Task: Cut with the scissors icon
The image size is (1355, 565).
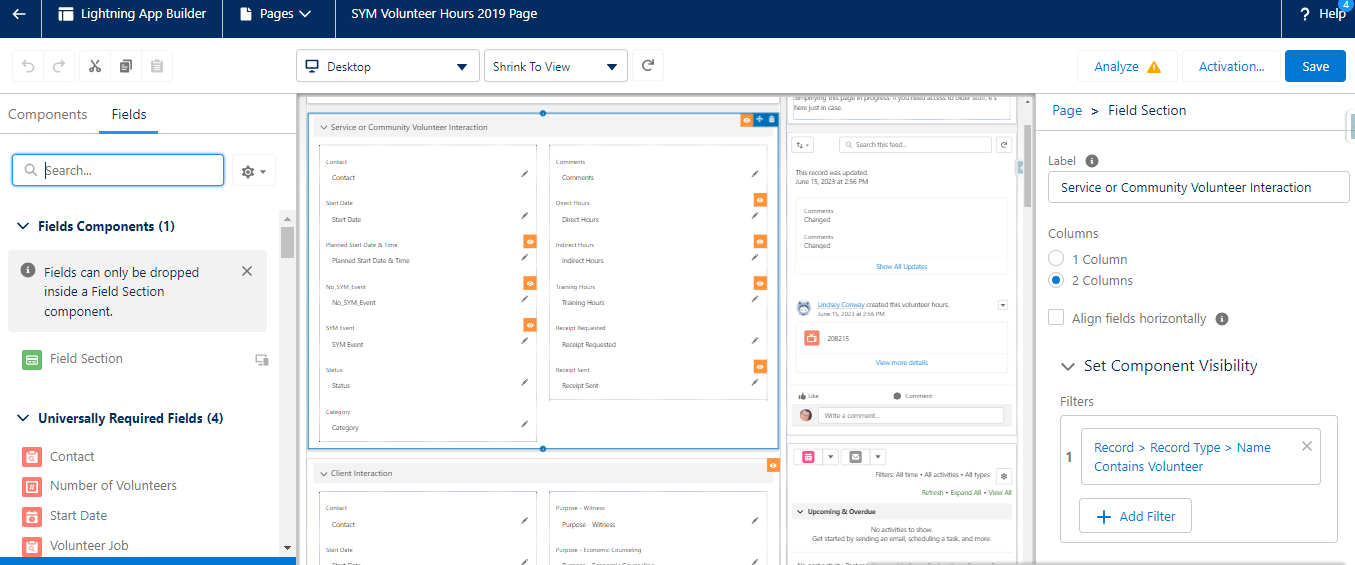Action: coord(95,66)
